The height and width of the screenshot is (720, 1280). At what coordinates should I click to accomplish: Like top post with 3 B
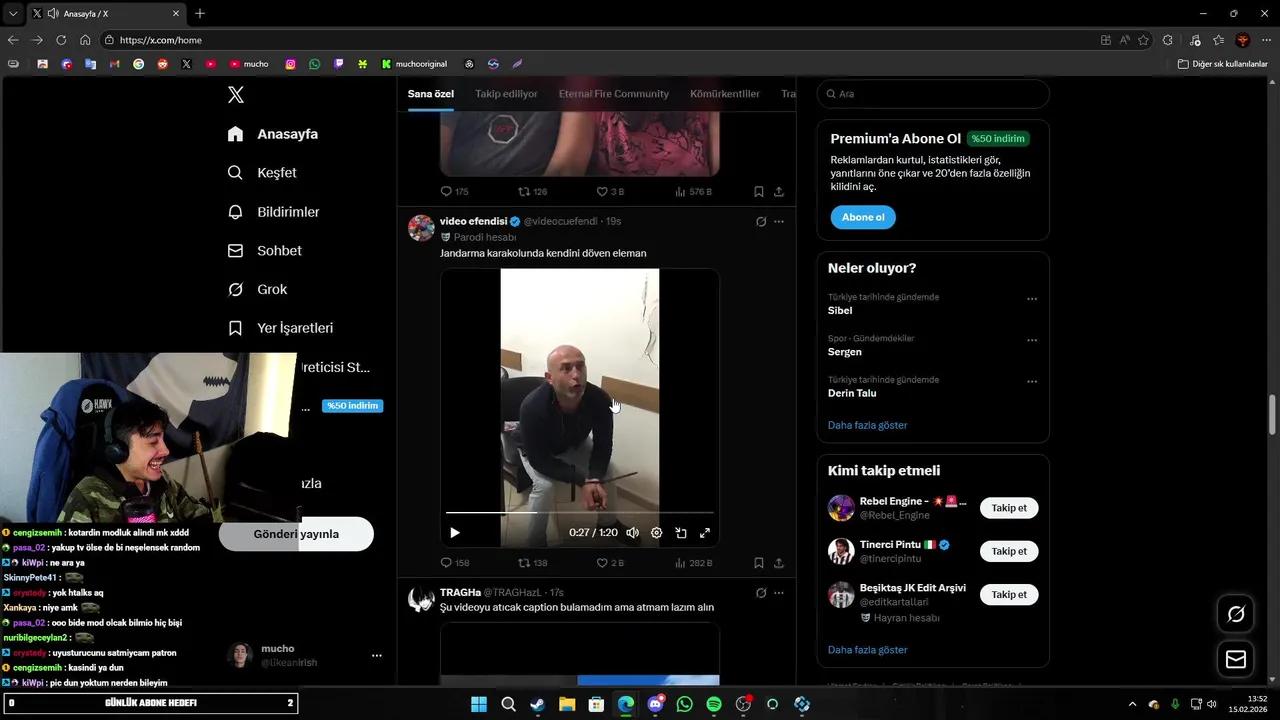(x=609, y=191)
